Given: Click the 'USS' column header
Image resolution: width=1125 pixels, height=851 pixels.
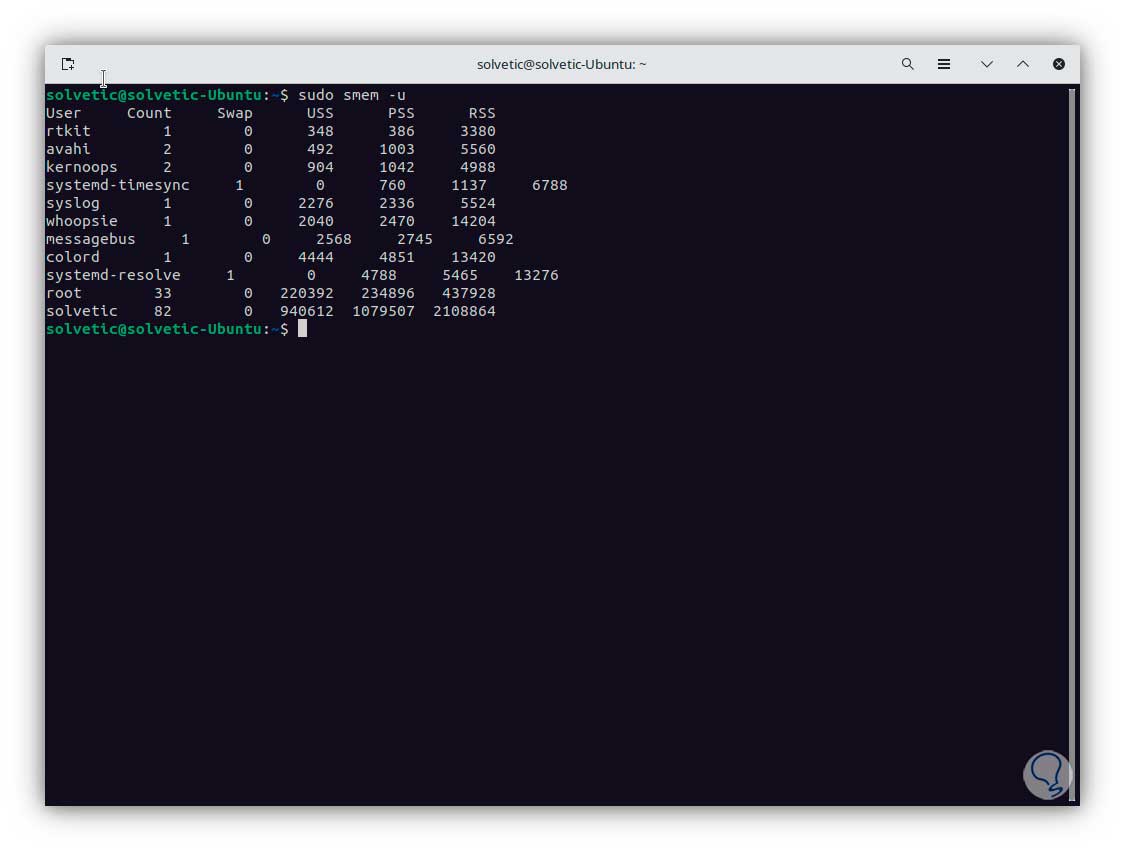Looking at the screenshot, I should click(320, 113).
